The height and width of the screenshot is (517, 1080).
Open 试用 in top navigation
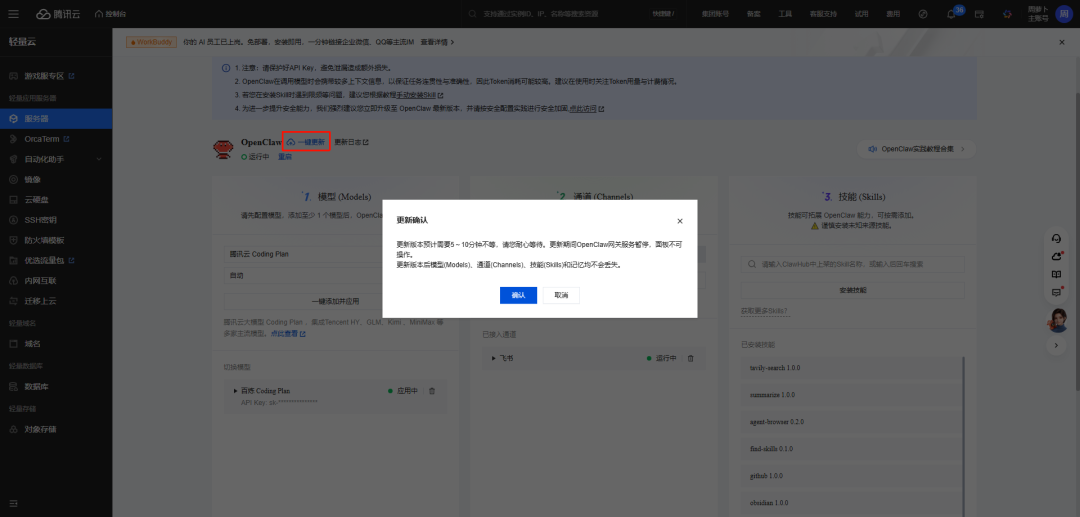pos(861,14)
